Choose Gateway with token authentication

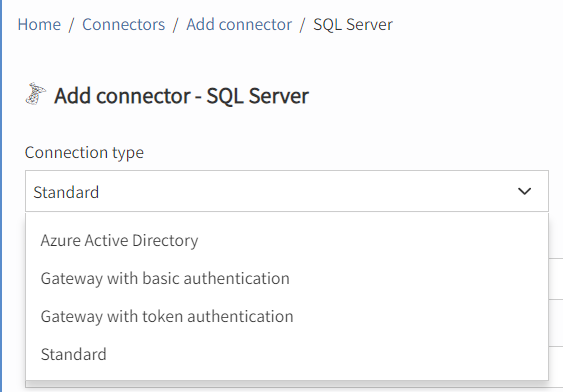click(x=287, y=316)
